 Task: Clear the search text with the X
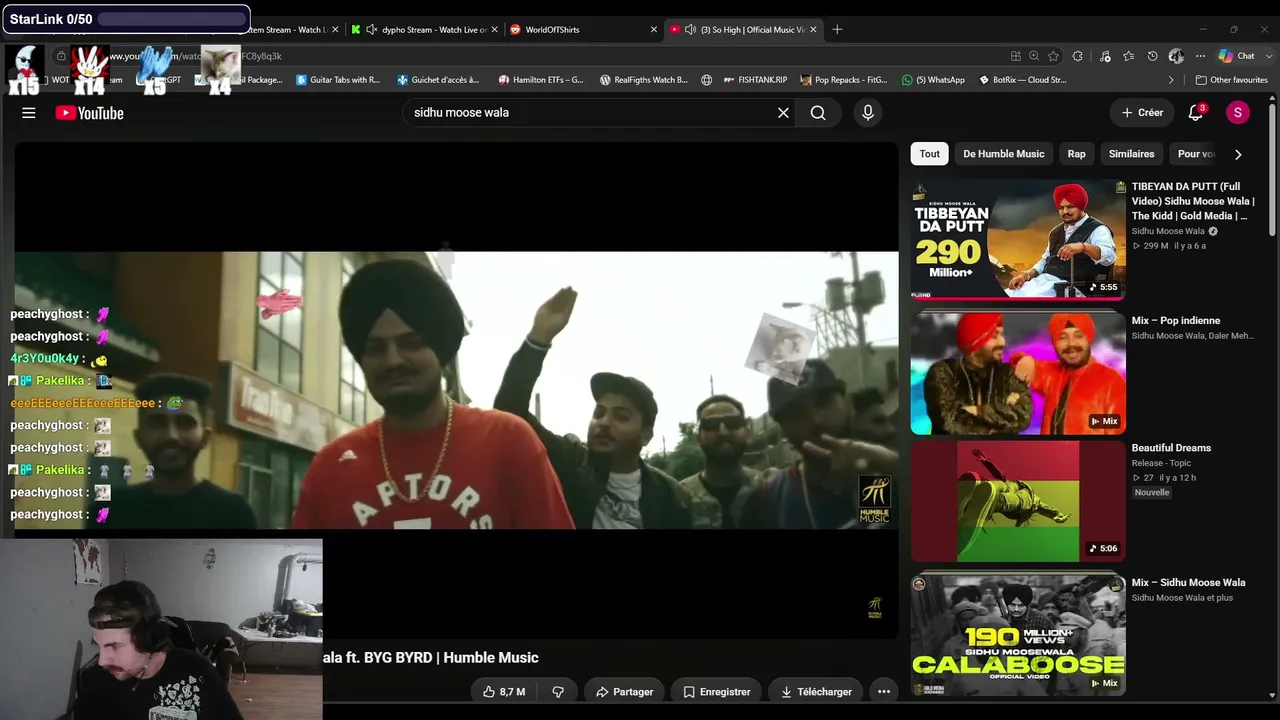pyautogui.click(x=783, y=113)
